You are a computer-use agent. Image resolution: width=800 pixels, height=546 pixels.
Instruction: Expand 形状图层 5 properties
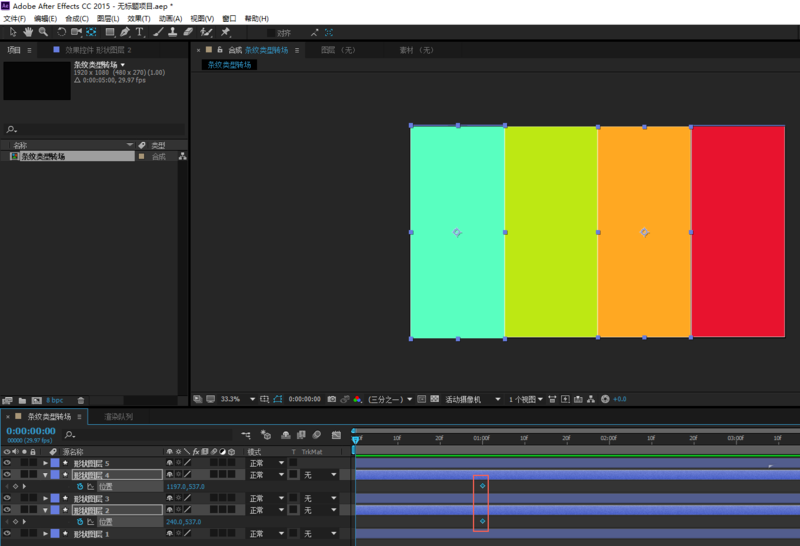45,463
